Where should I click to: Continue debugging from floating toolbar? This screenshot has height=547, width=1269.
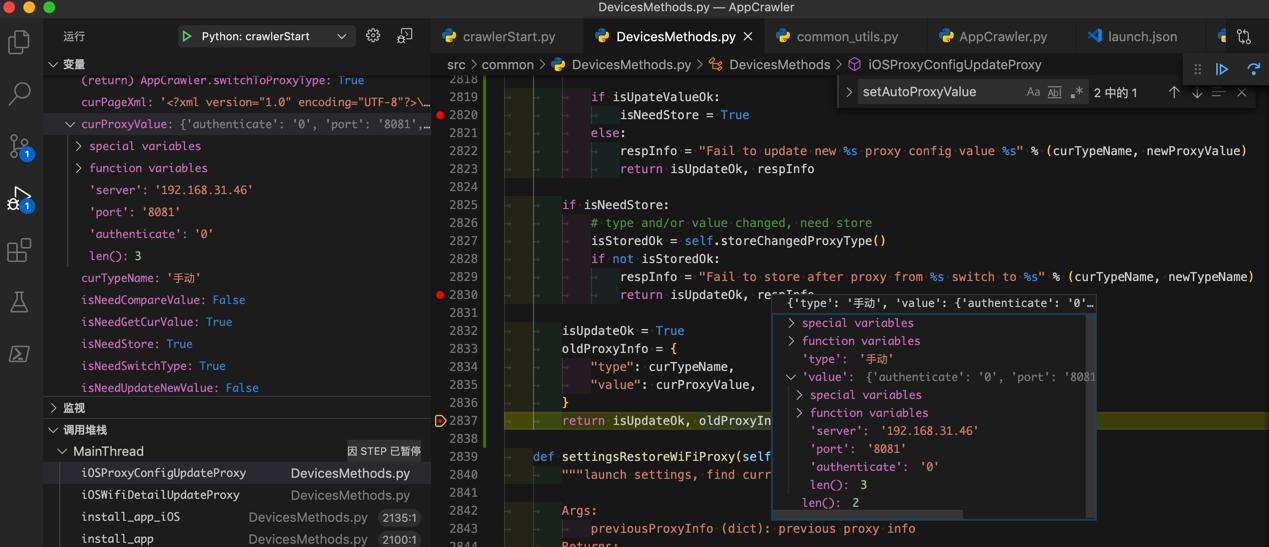[1222, 69]
